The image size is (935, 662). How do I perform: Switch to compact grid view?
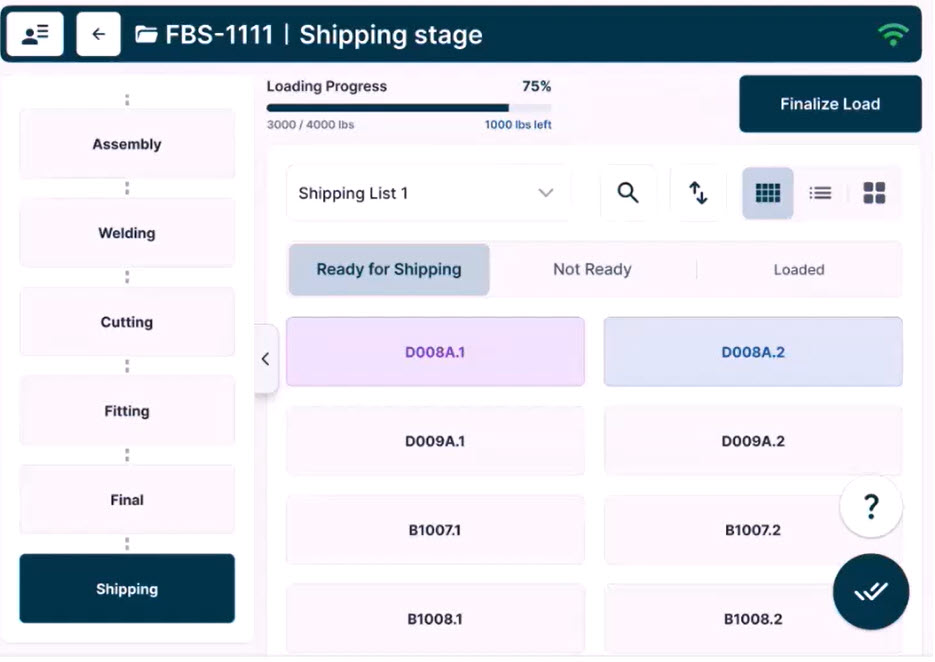(x=768, y=193)
